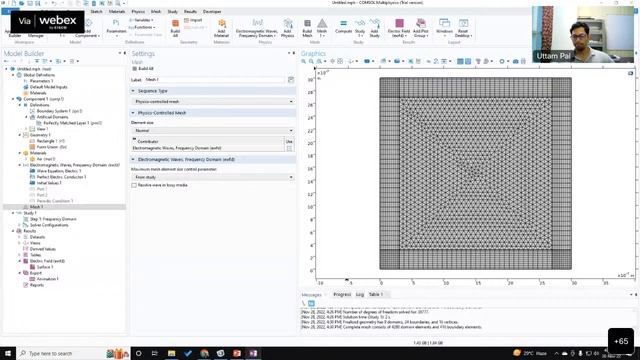Image resolution: width=640 pixels, height=360 pixels.
Task: Switch to the Progress tab
Action: point(342,294)
